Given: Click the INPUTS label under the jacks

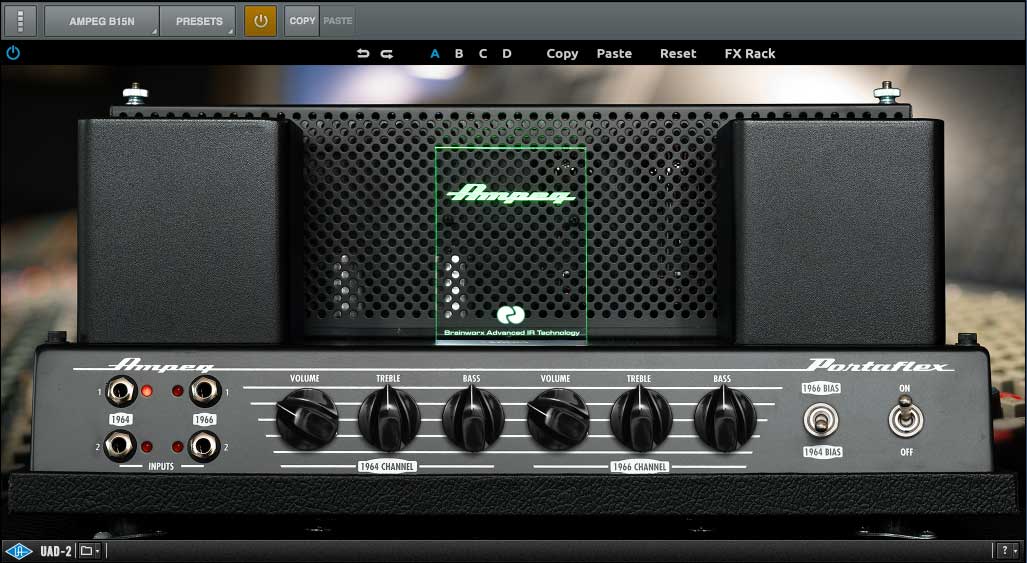Looking at the screenshot, I should [x=161, y=466].
